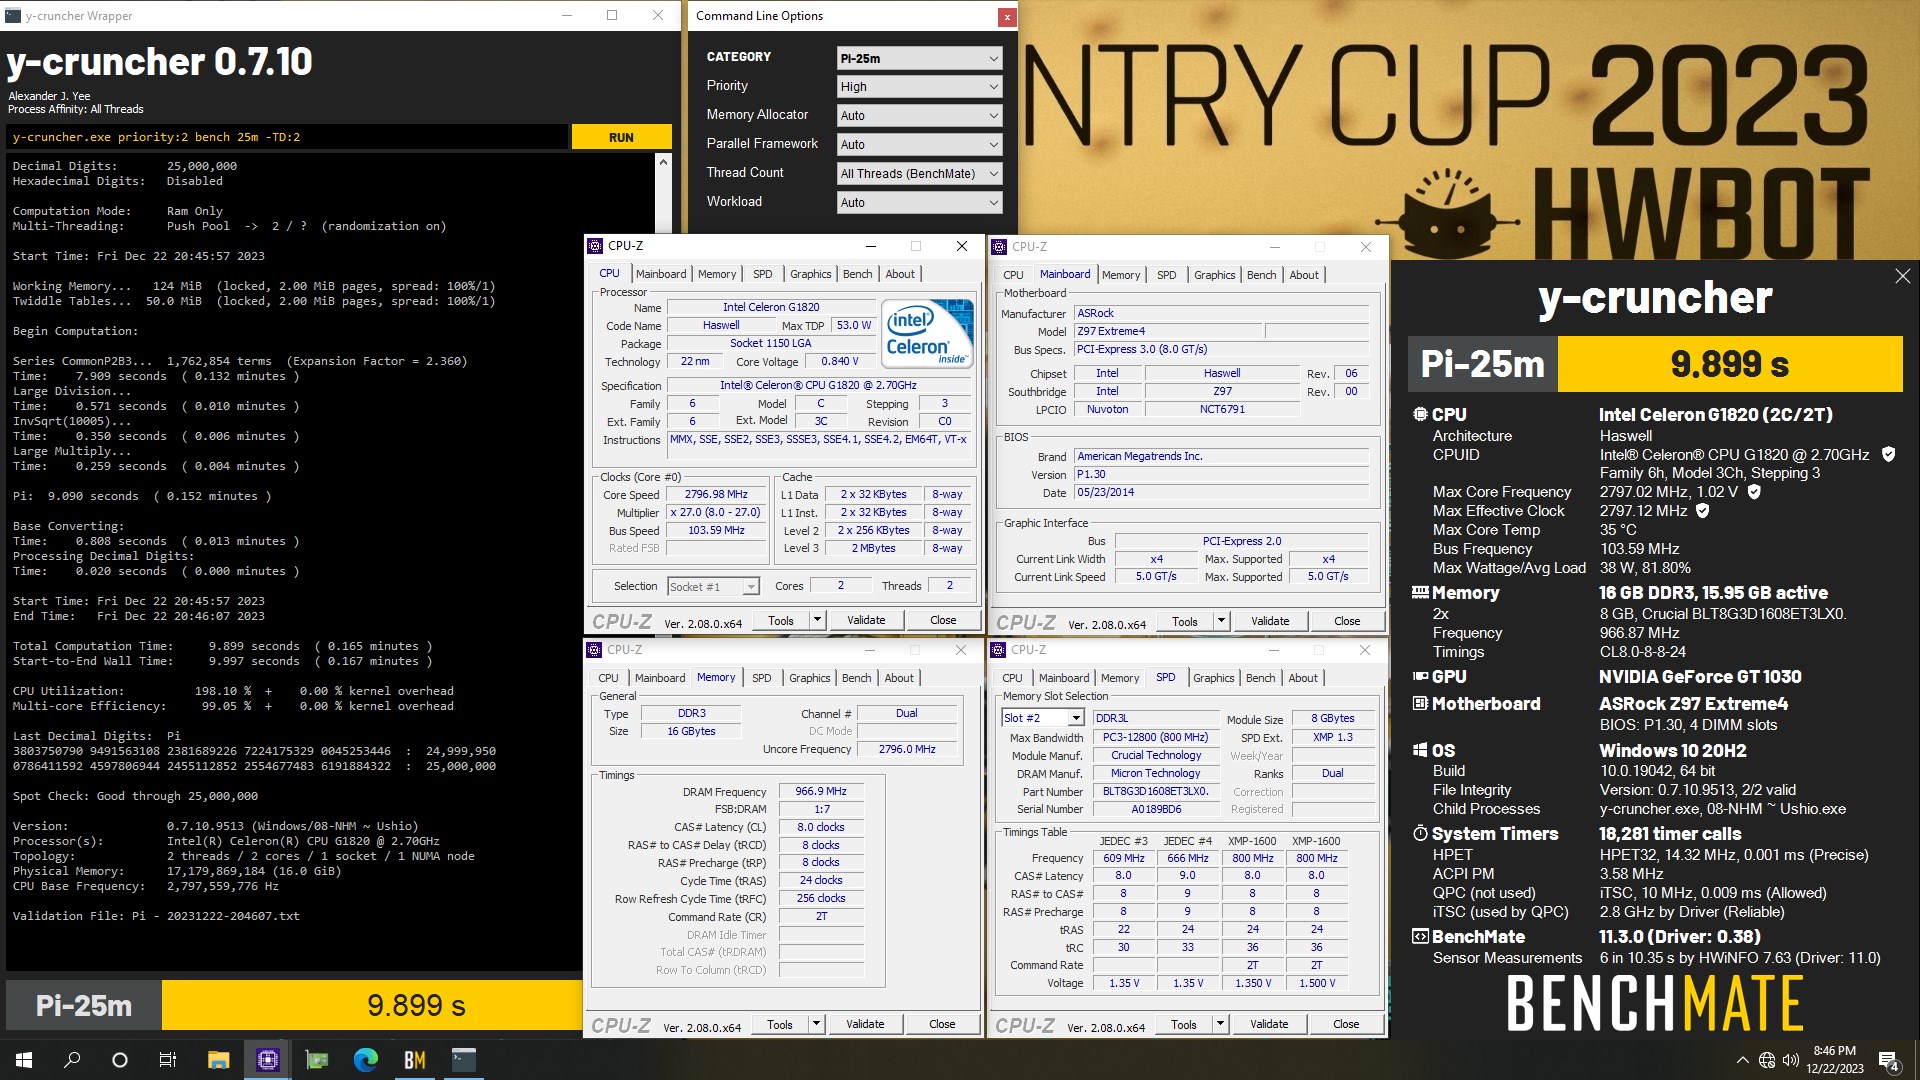Open SPD tab in CPU-Z Mainboard window
The height and width of the screenshot is (1080, 1920).
point(1166,275)
